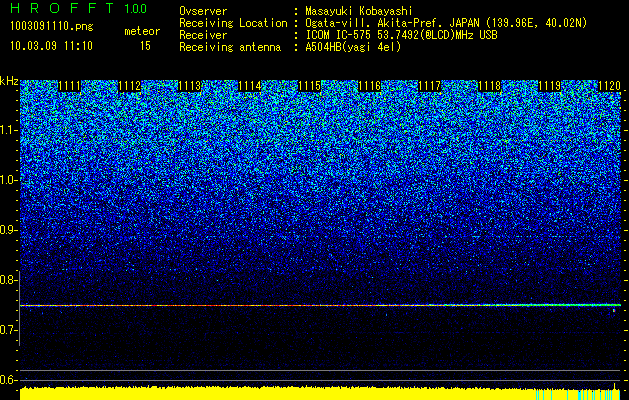Screen dimensions: 629x400
Task: Click the 0.8 kHz axis label
Action: (x=7, y=280)
